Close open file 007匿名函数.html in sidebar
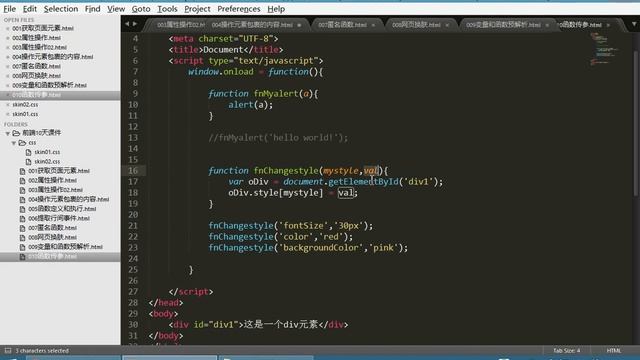 [7, 66]
